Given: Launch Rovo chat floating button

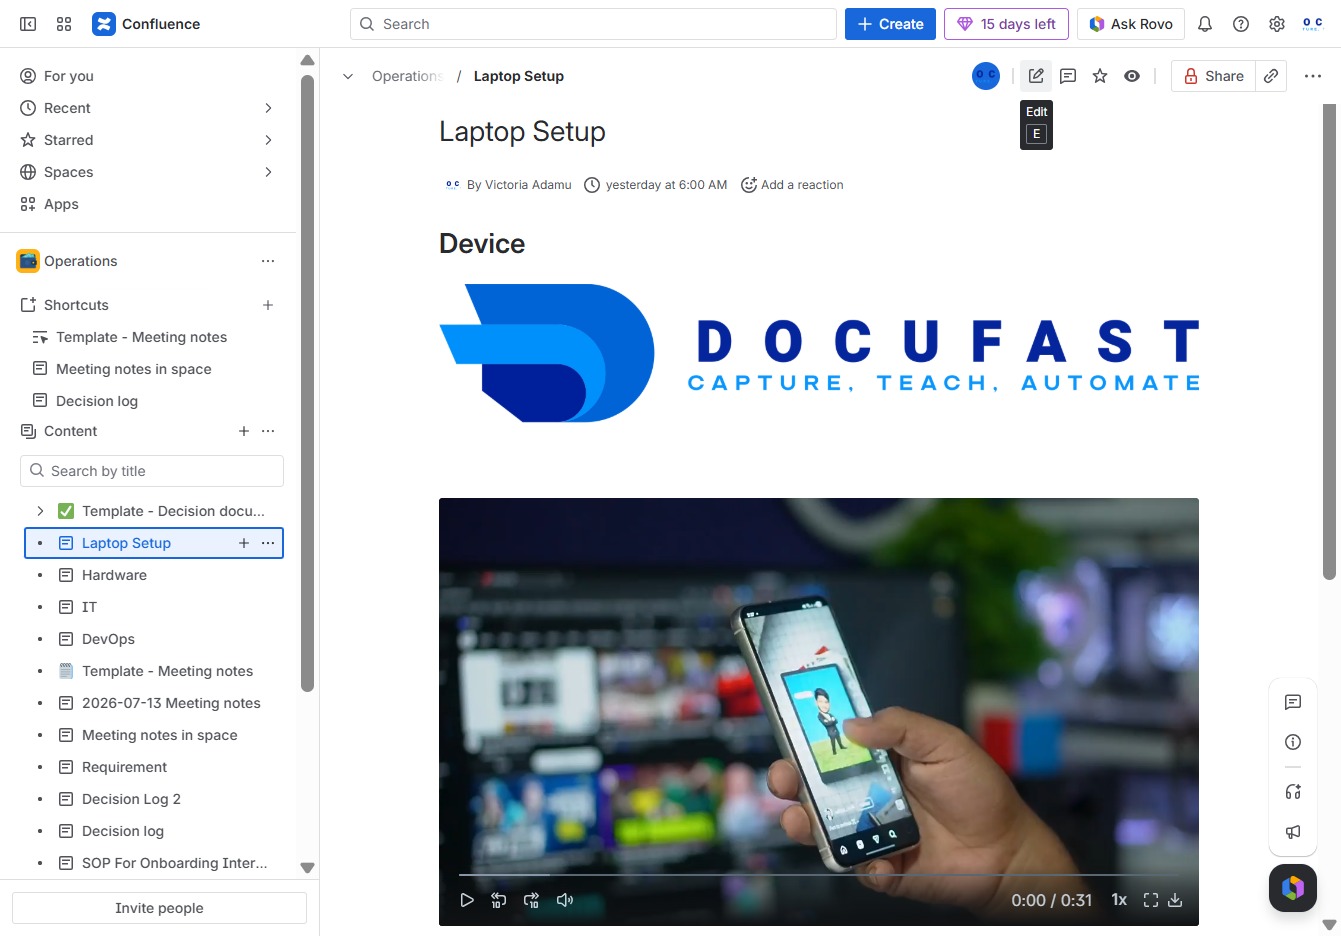Looking at the screenshot, I should tap(1293, 887).
